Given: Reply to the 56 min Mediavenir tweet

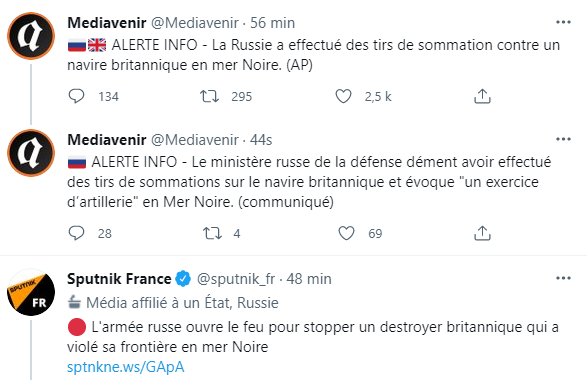Looking at the screenshot, I should (x=76, y=96).
